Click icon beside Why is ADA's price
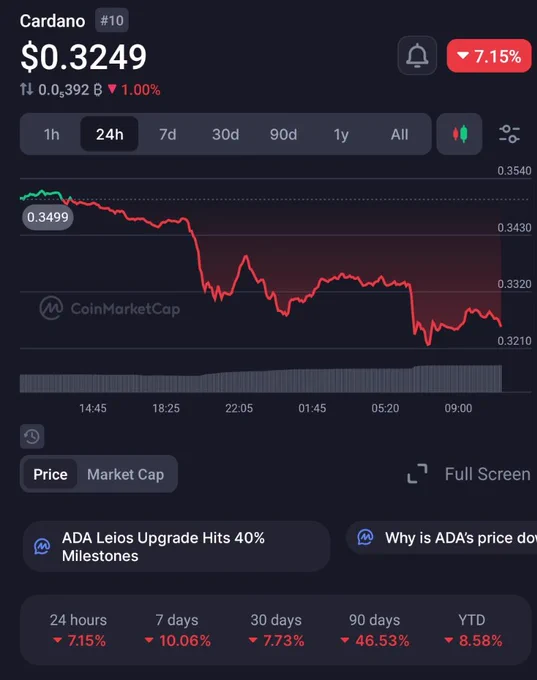The height and width of the screenshot is (680, 537). click(x=365, y=537)
